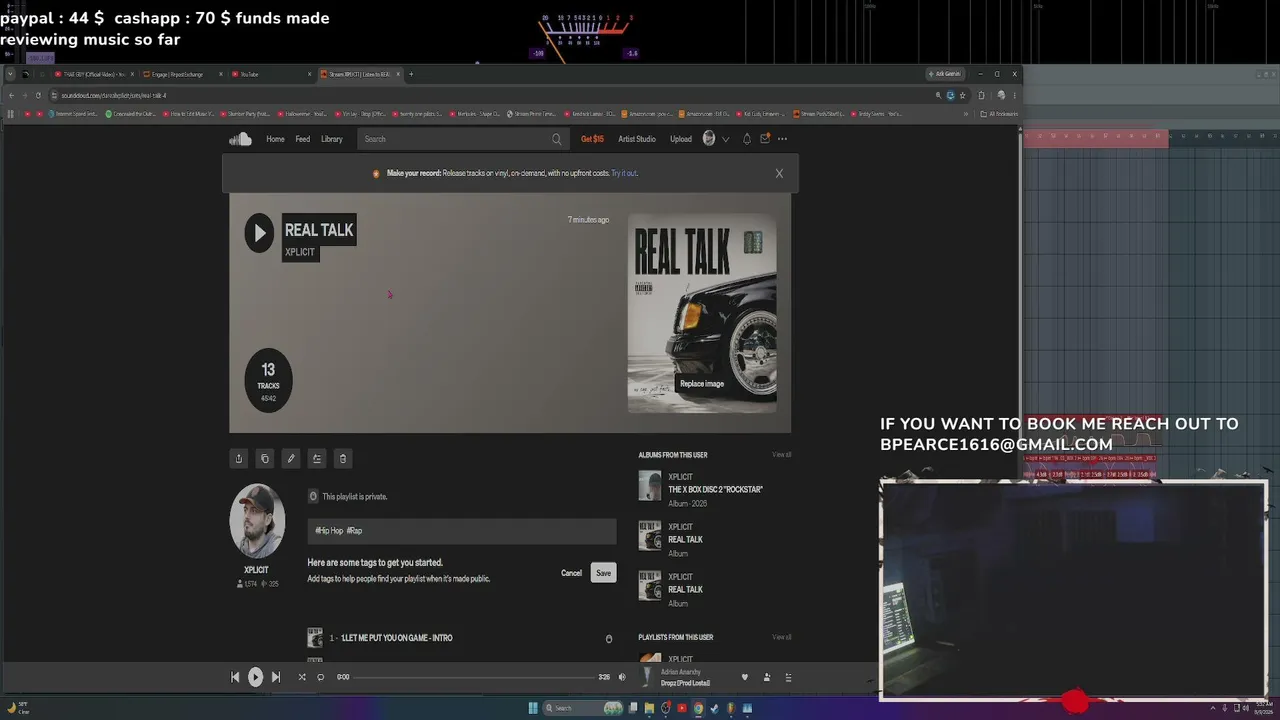Image resolution: width=1280 pixels, height=720 pixels.
Task: Click the SoundCloud logo icon
Action: click(x=240, y=139)
